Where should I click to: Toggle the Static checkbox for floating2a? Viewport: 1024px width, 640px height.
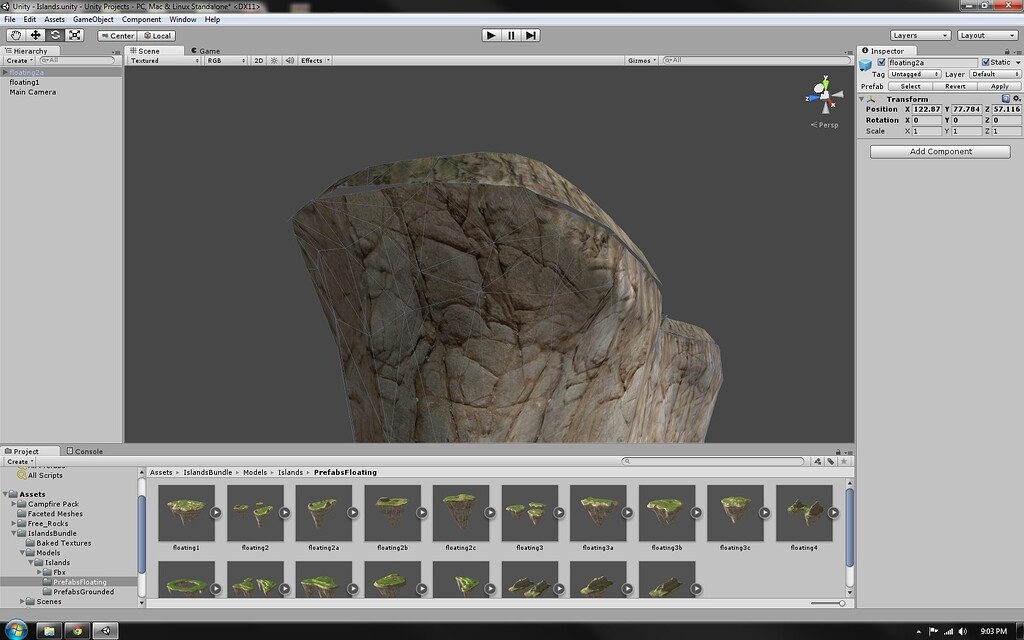(x=986, y=62)
